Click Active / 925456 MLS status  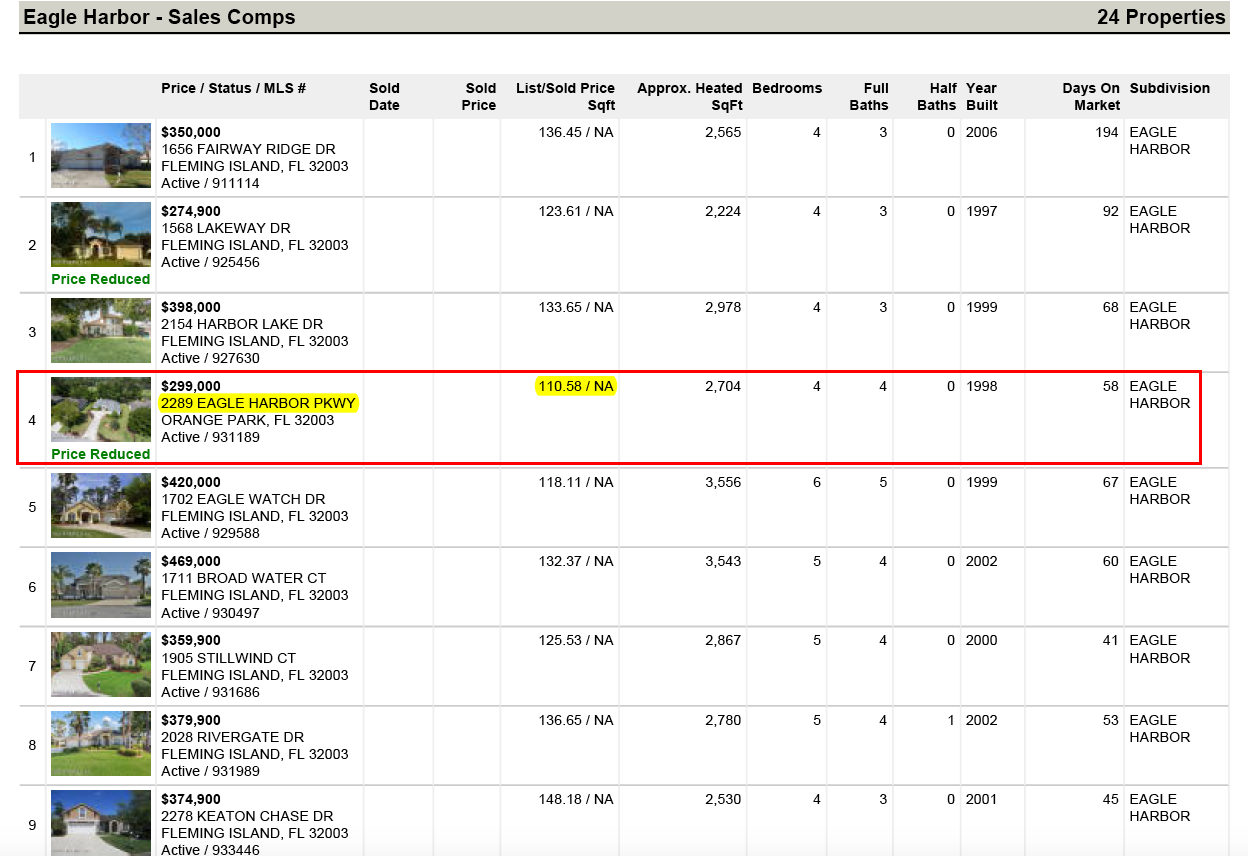(210, 262)
